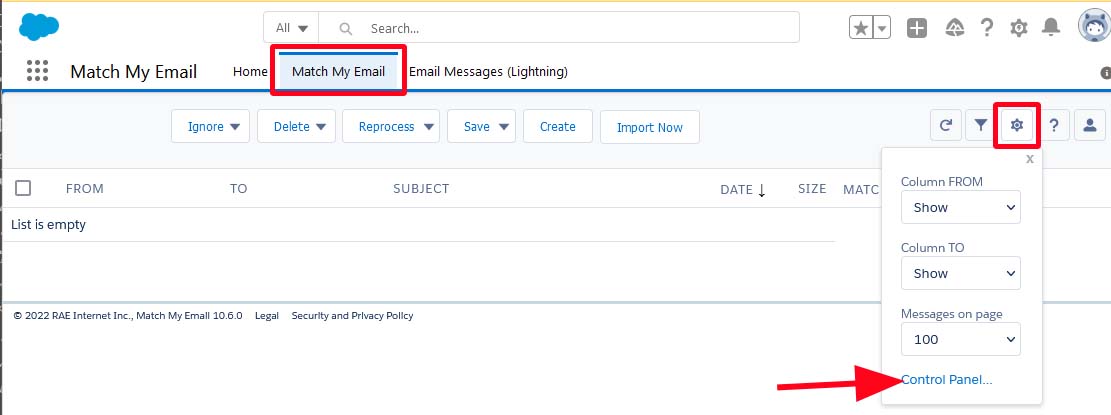Open Email Messages (Lightning) tab
This screenshot has height=415, width=1111.
[x=488, y=72]
